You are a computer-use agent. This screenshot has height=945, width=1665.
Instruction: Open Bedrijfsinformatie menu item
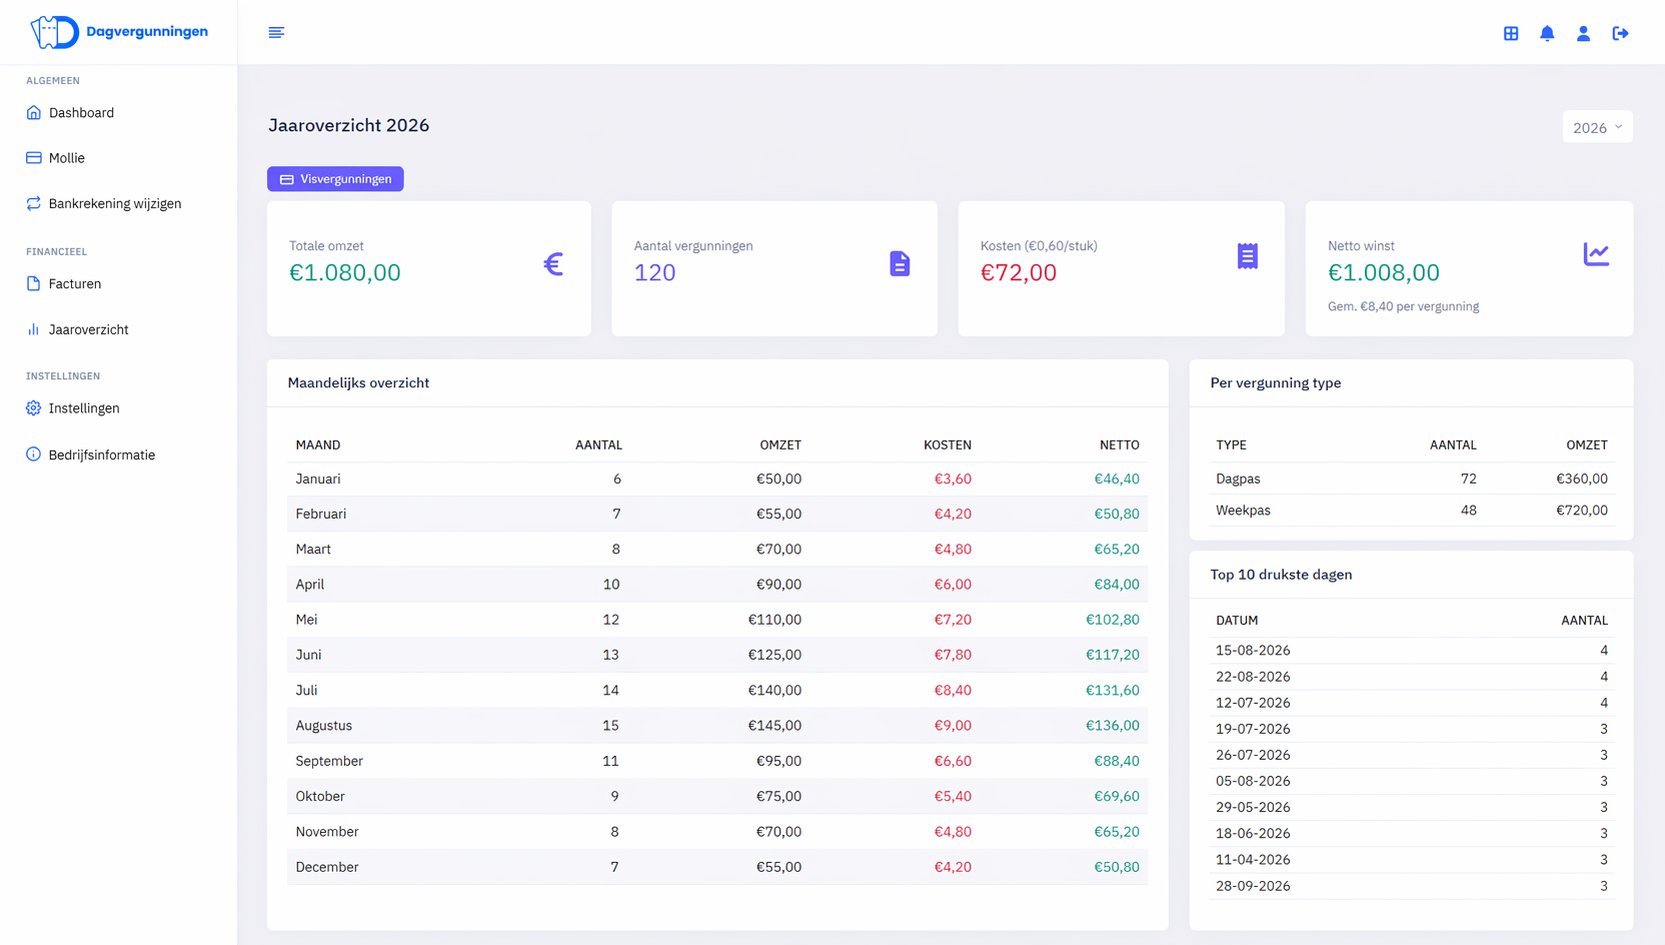tap(102, 454)
